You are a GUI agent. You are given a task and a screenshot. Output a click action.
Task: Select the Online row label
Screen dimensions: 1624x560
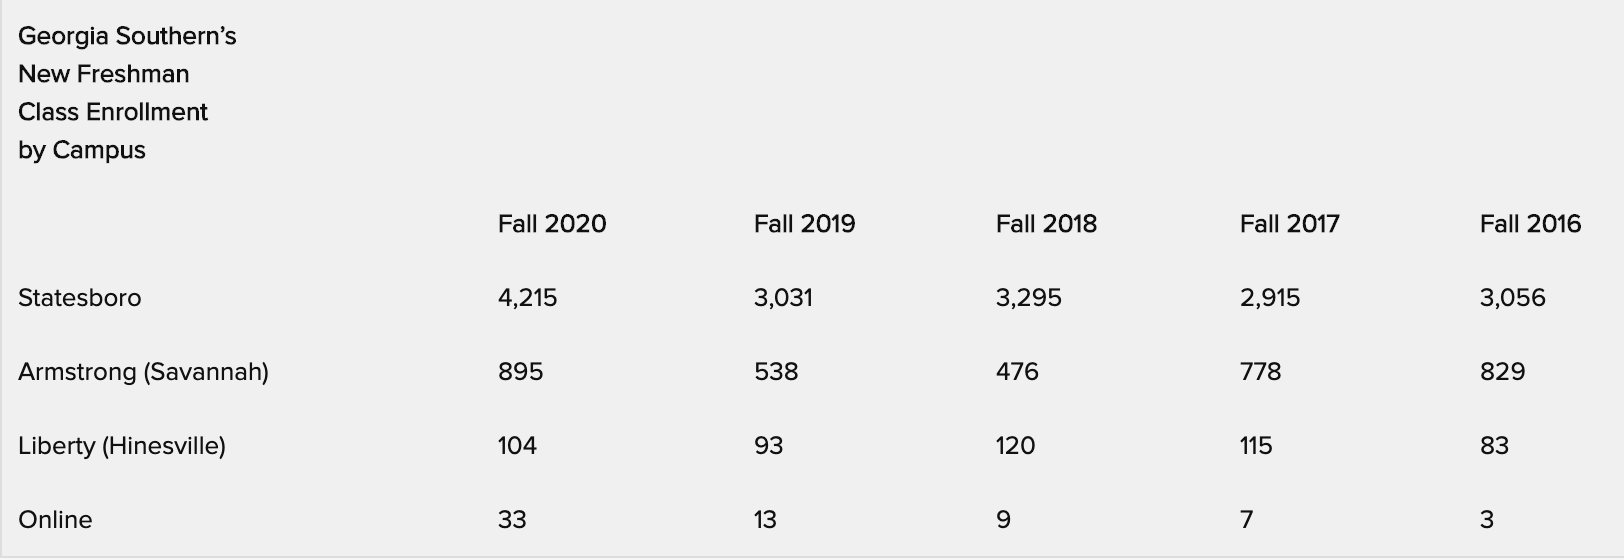[55, 520]
